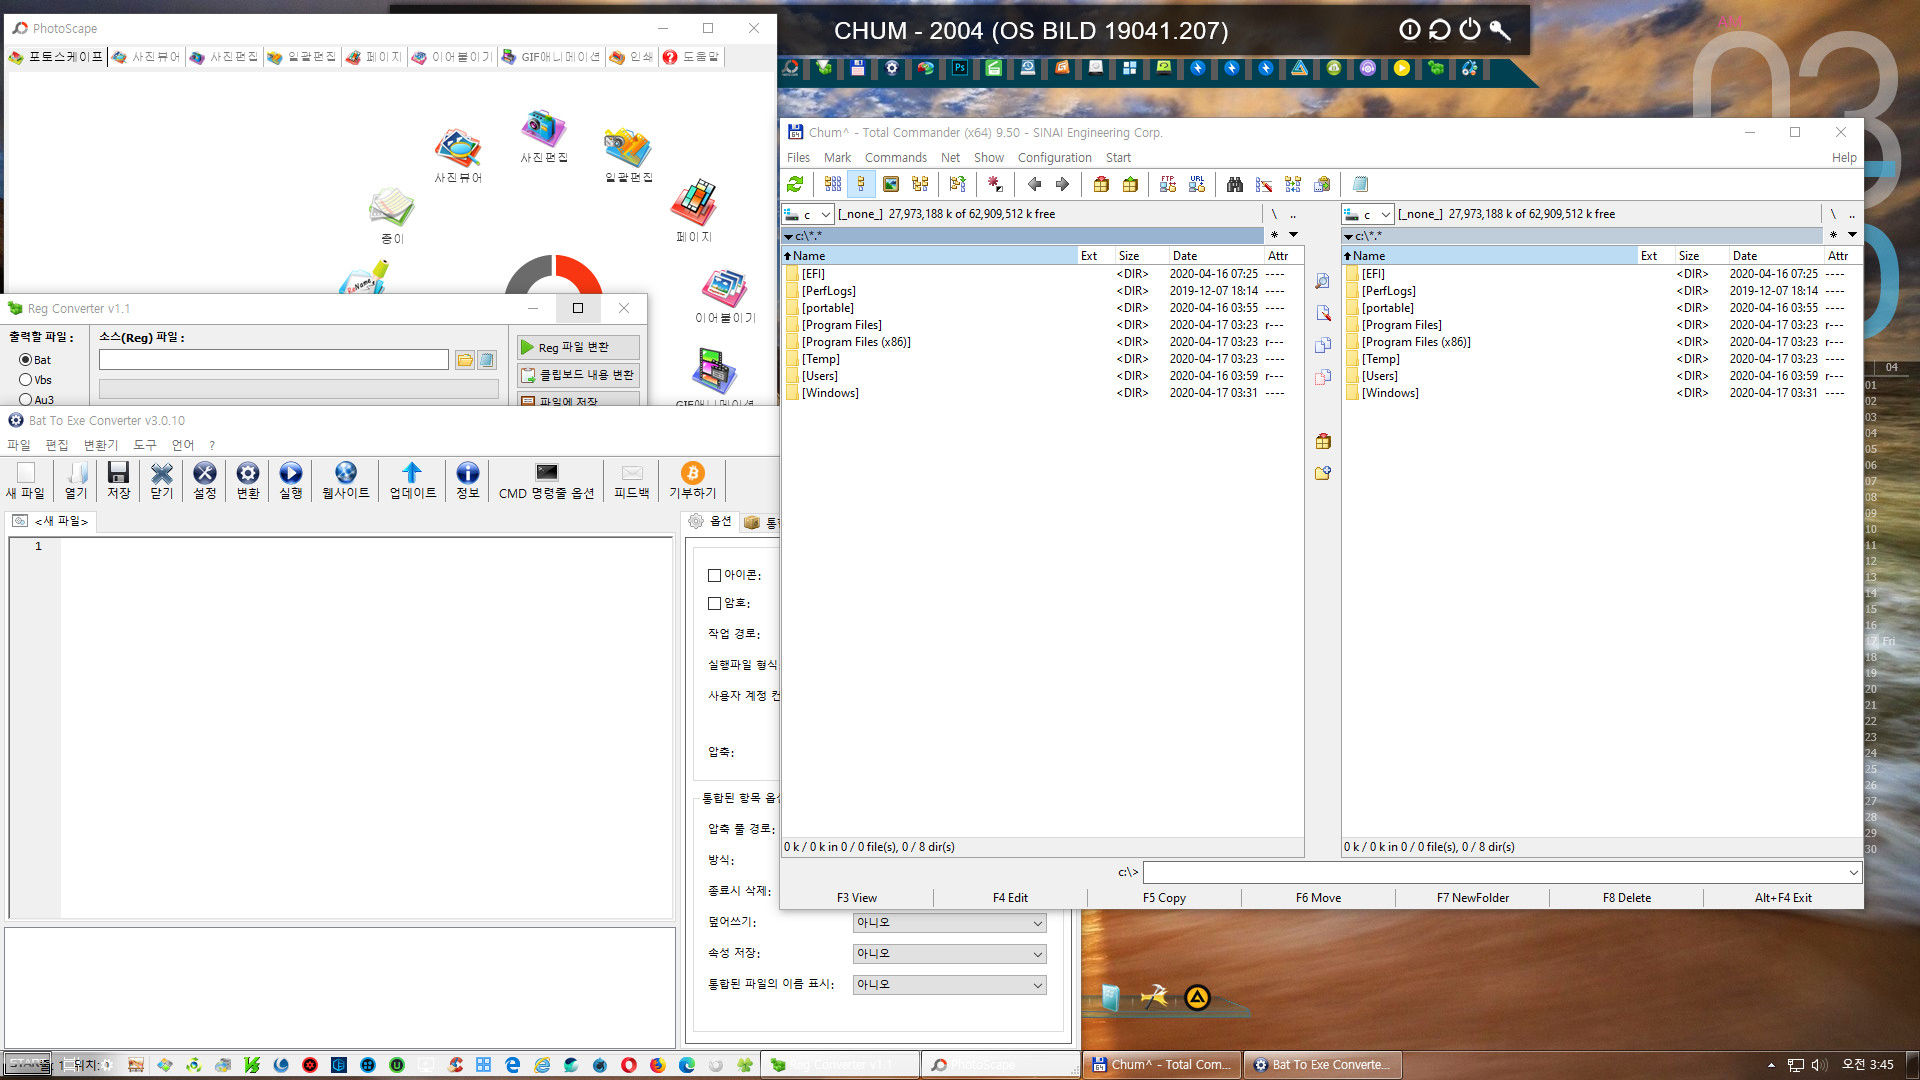Select the [Program Files] folder in left panel
This screenshot has height=1080, width=1920.
pos(841,325)
